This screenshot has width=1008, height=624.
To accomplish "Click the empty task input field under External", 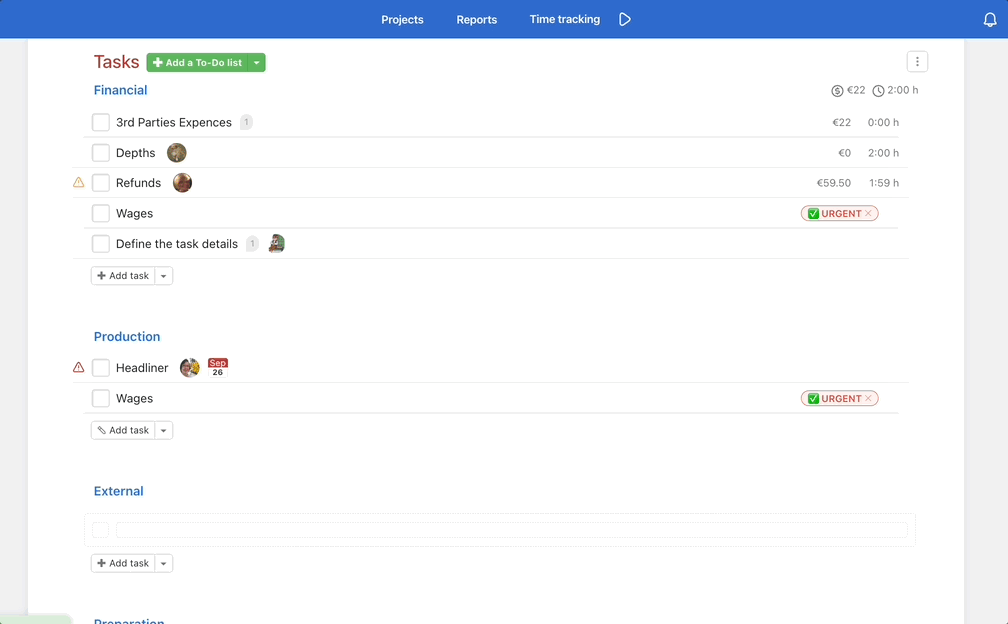I will click(x=511, y=530).
